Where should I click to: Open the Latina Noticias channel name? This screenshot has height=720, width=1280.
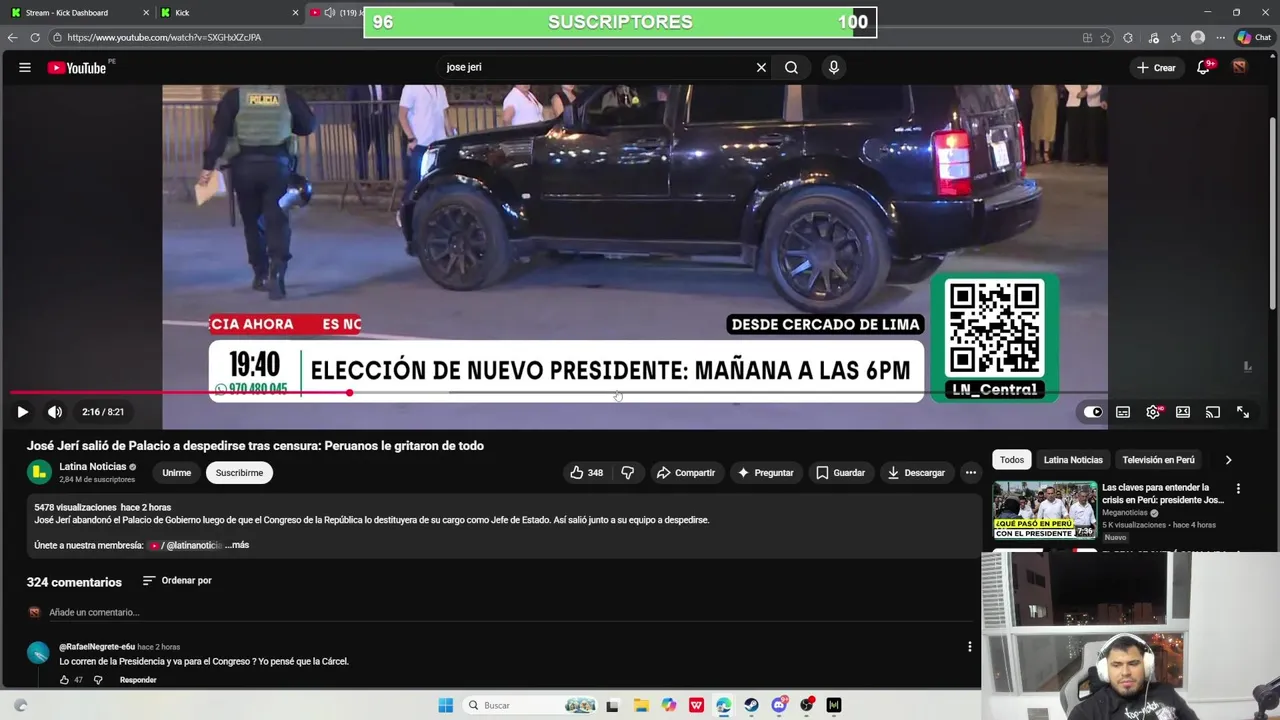[x=93, y=466]
